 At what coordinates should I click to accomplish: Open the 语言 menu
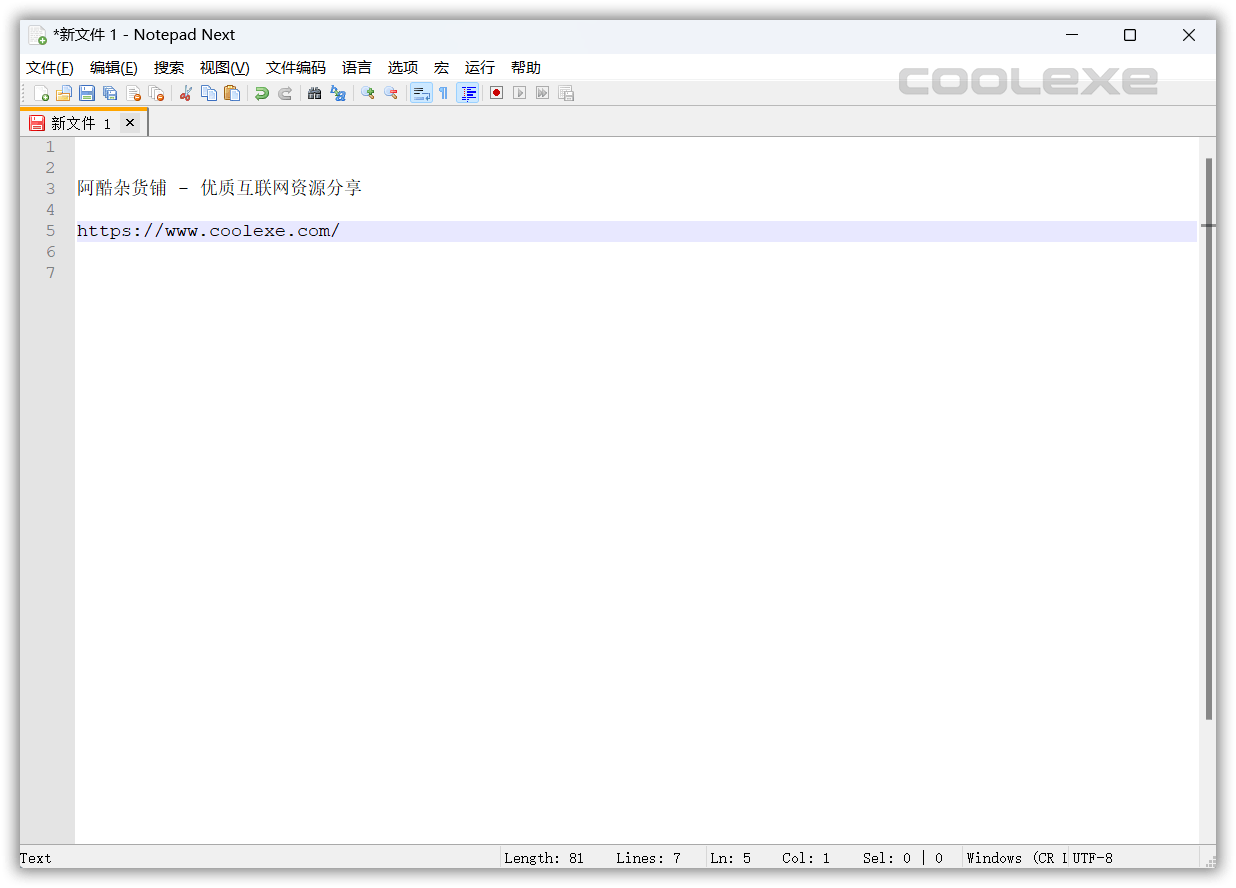(357, 67)
